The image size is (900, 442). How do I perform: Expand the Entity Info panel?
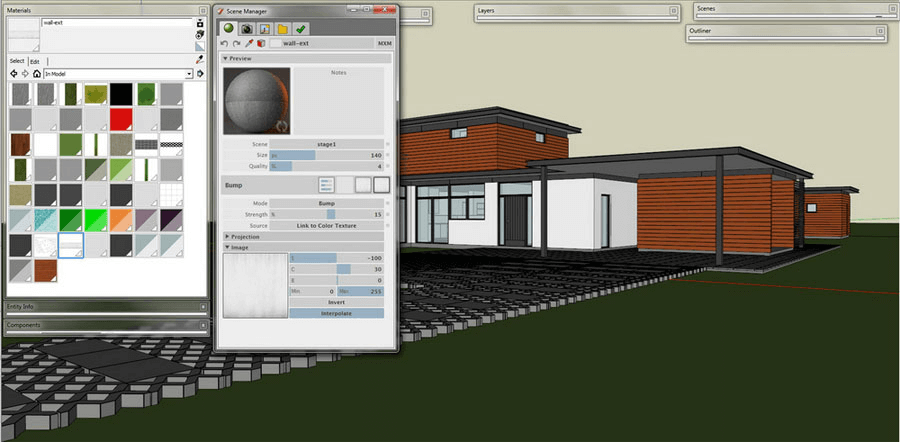pyautogui.click(x=107, y=307)
